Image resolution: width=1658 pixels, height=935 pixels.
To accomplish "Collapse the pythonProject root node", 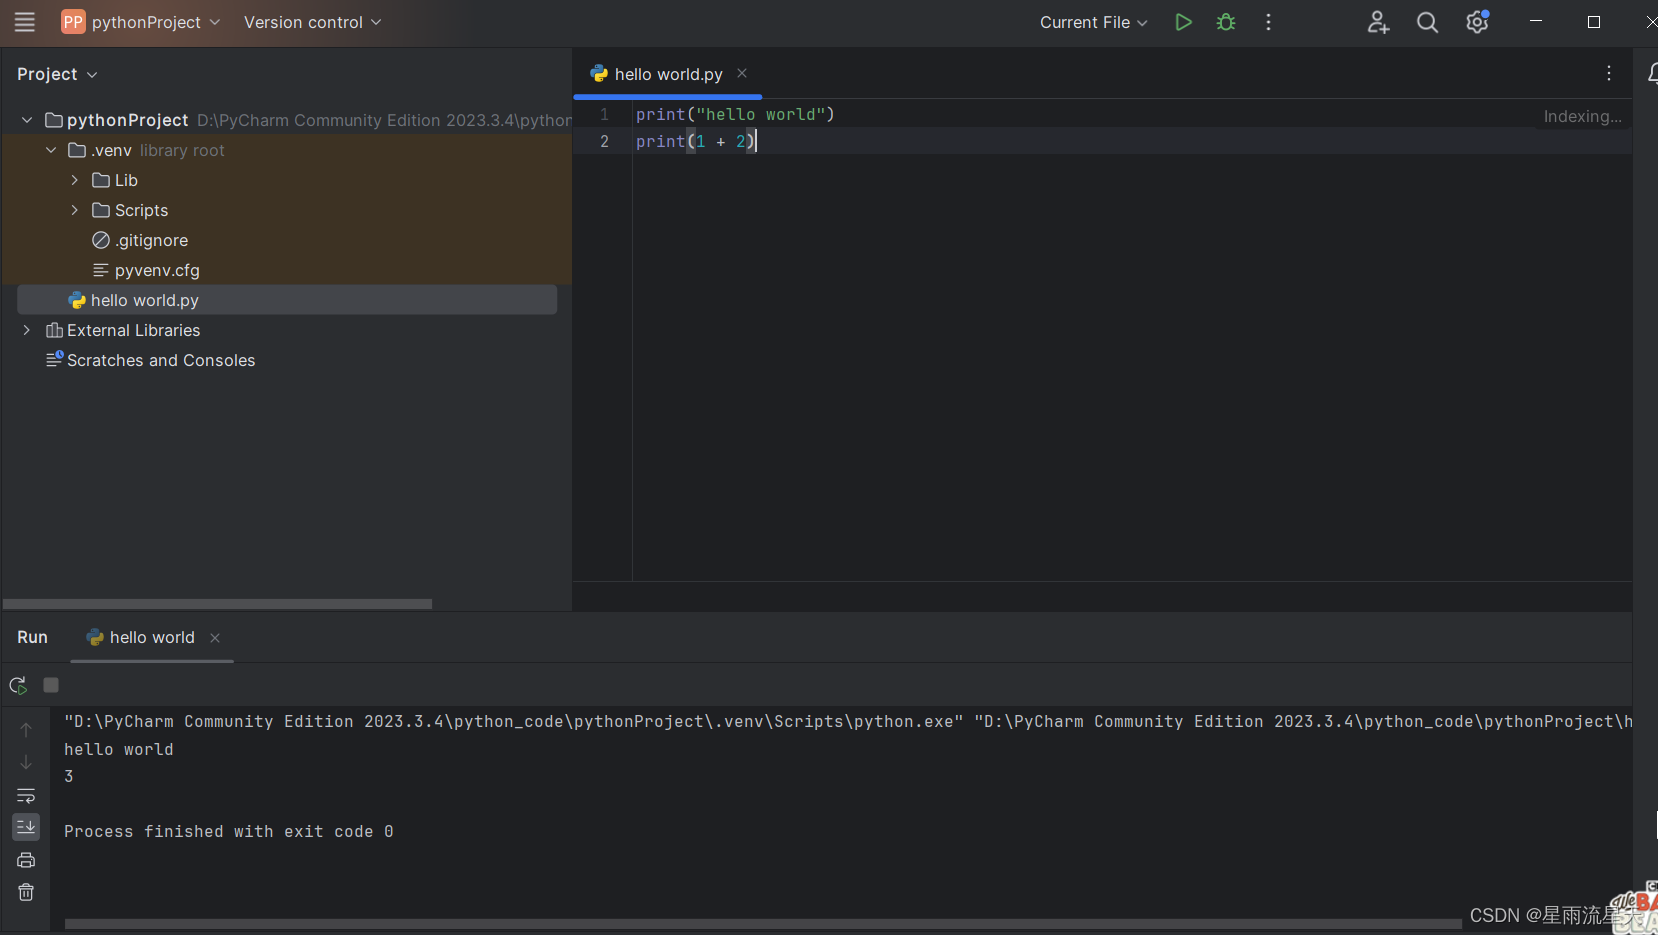I will click(27, 120).
